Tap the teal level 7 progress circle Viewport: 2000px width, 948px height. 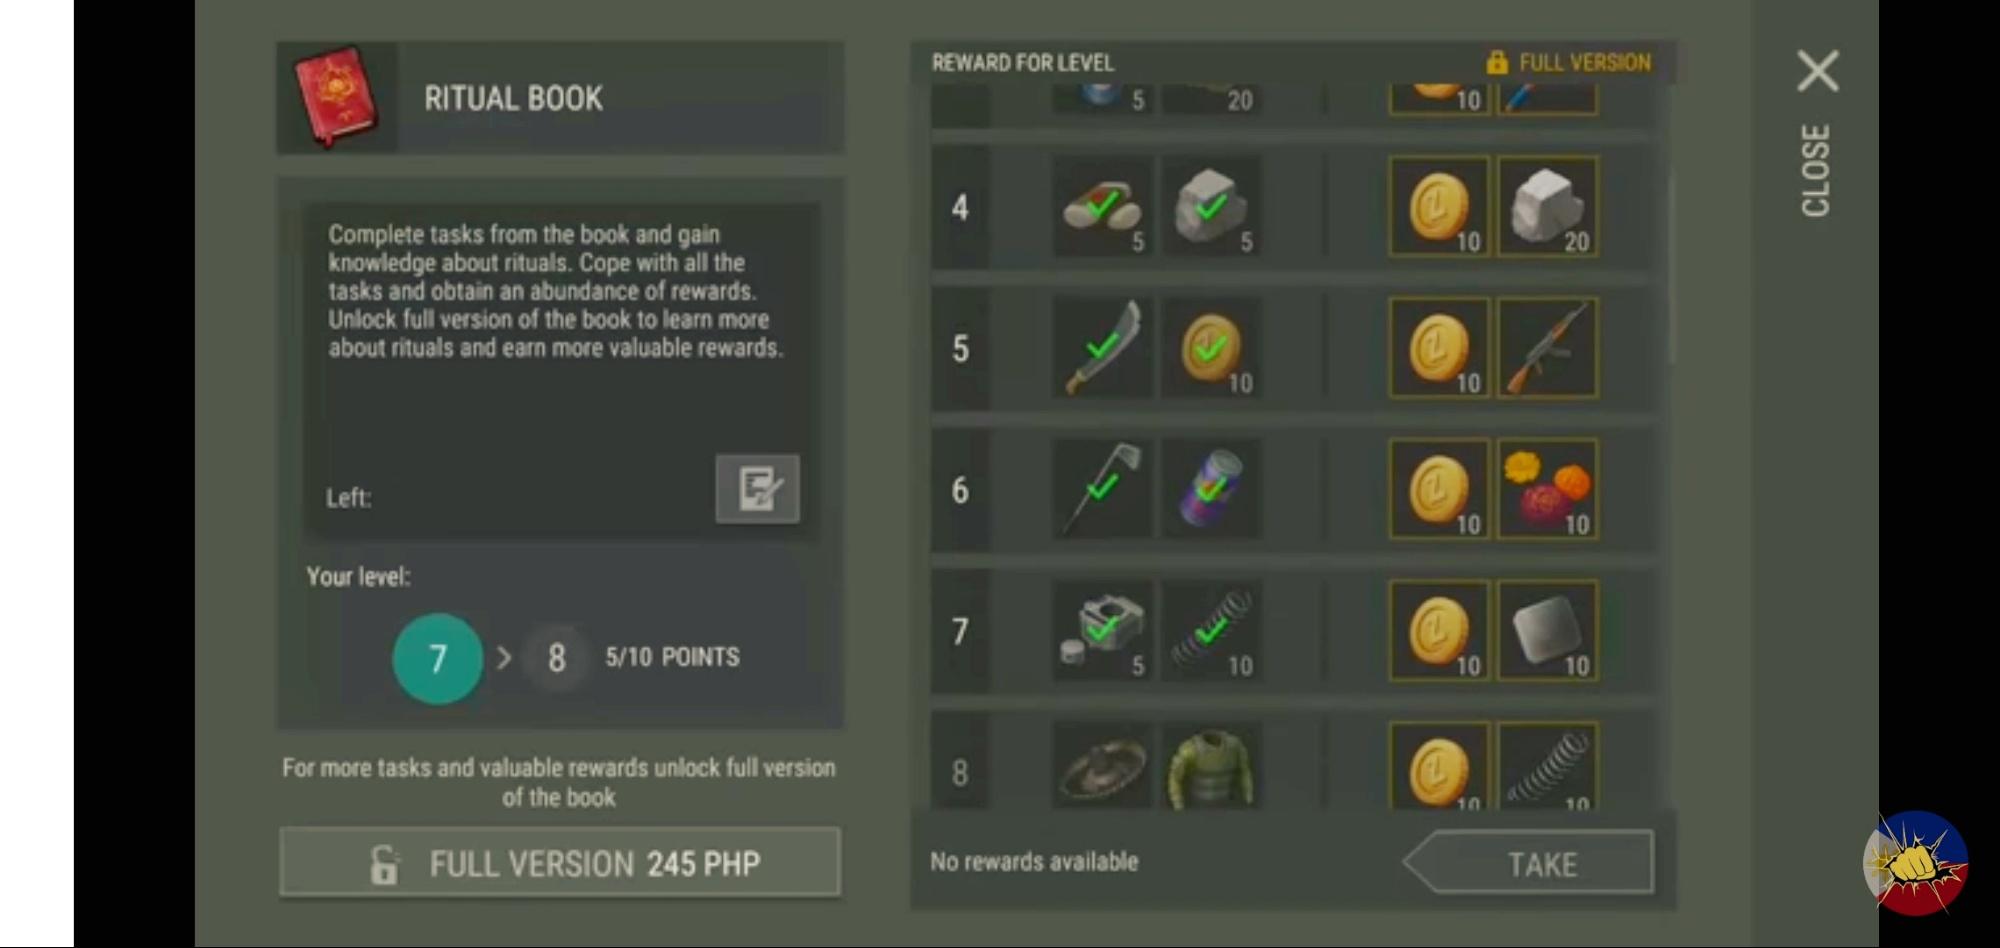[438, 658]
